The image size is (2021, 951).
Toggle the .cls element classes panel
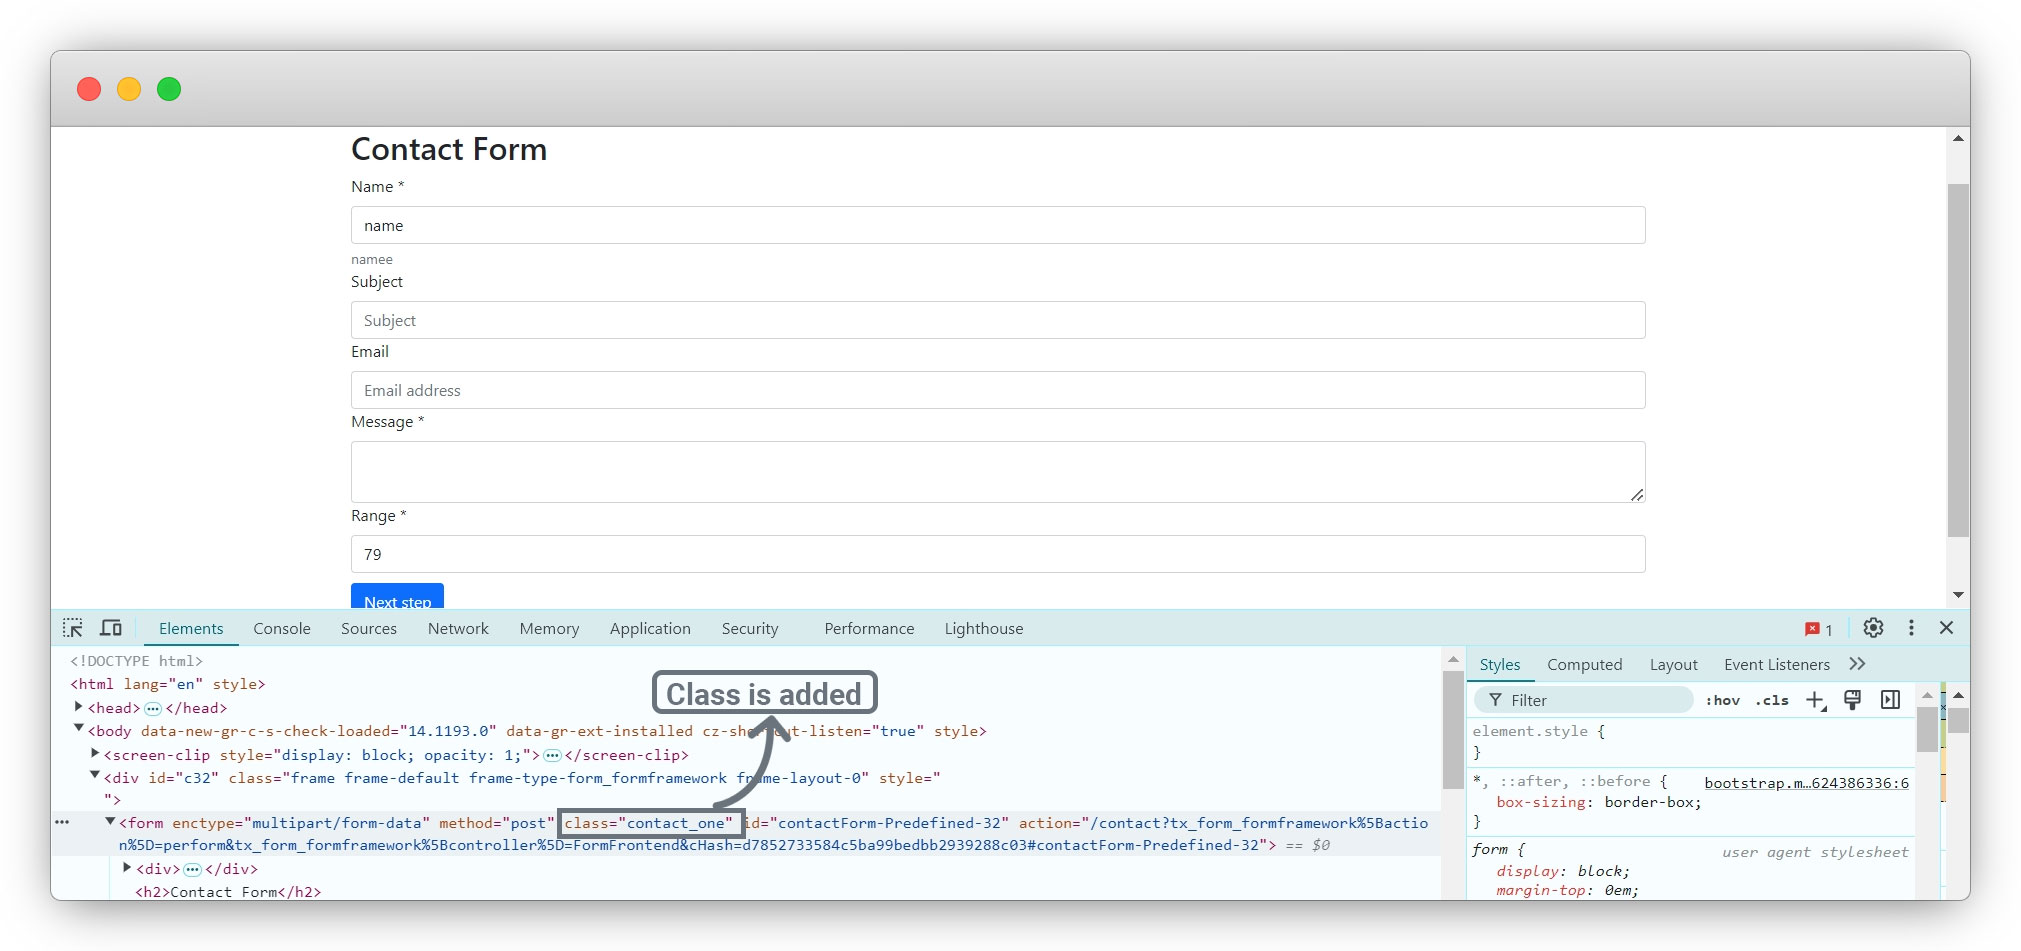(x=1772, y=701)
